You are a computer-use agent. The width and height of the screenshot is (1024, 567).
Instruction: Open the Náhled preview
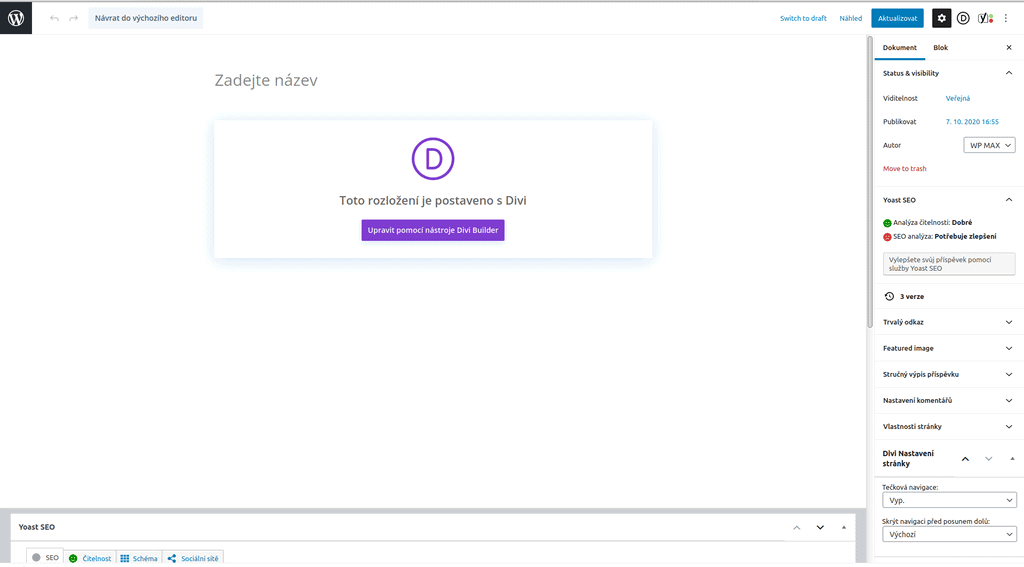tap(850, 18)
